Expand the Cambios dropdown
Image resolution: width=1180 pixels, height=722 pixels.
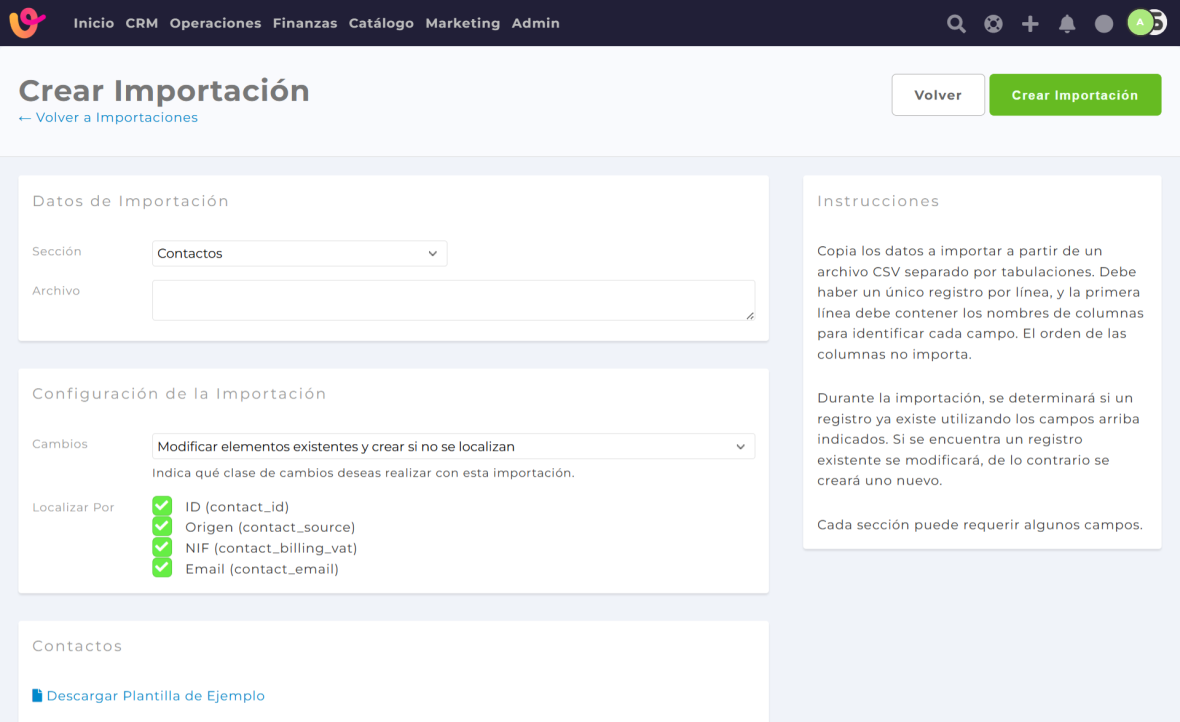[453, 447]
